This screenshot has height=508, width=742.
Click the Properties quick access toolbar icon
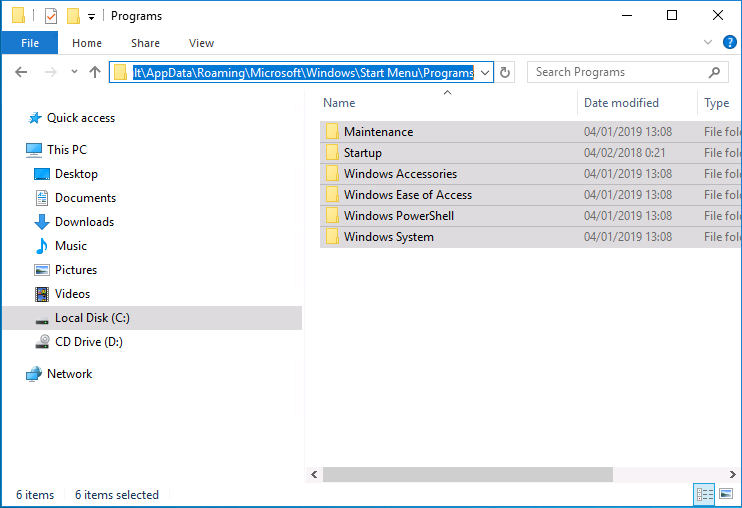click(51, 16)
